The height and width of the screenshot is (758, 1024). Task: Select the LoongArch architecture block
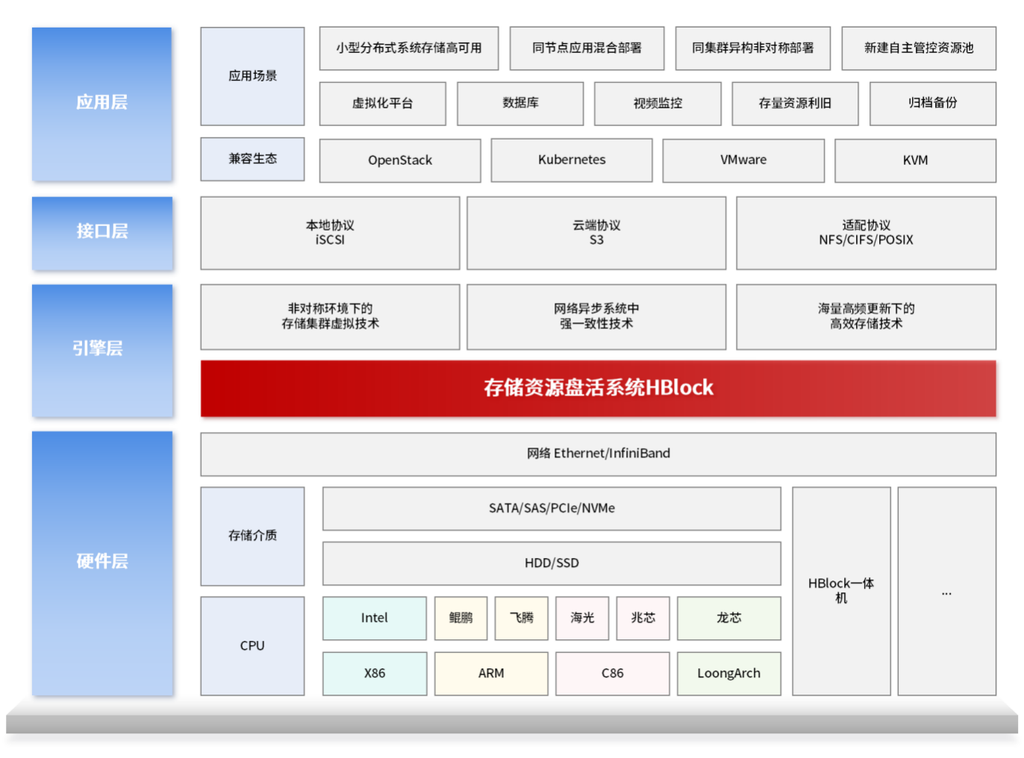(729, 673)
